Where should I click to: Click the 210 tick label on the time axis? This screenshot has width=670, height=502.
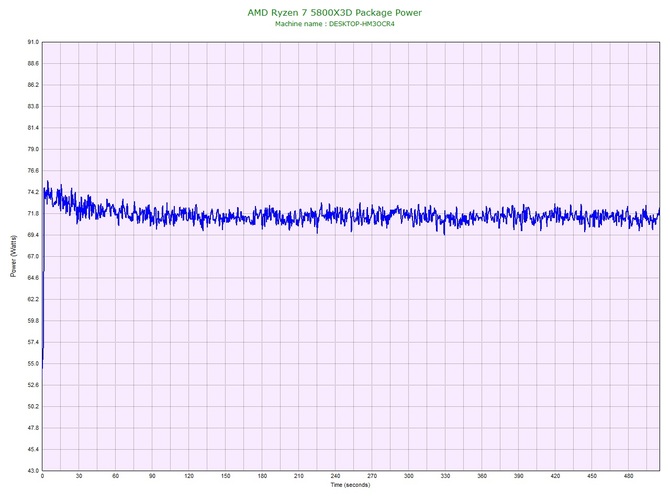click(299, 476)
